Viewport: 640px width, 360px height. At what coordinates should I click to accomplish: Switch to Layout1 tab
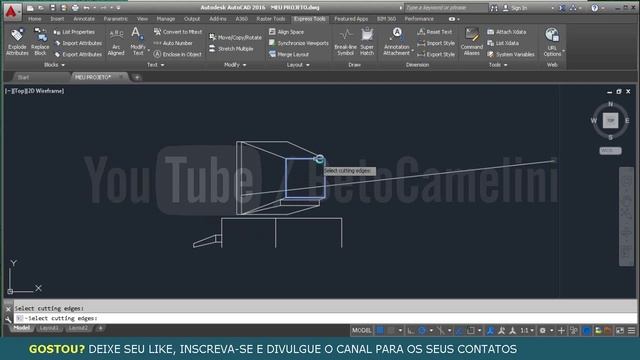pyautogui.click(x=49, y=328)
